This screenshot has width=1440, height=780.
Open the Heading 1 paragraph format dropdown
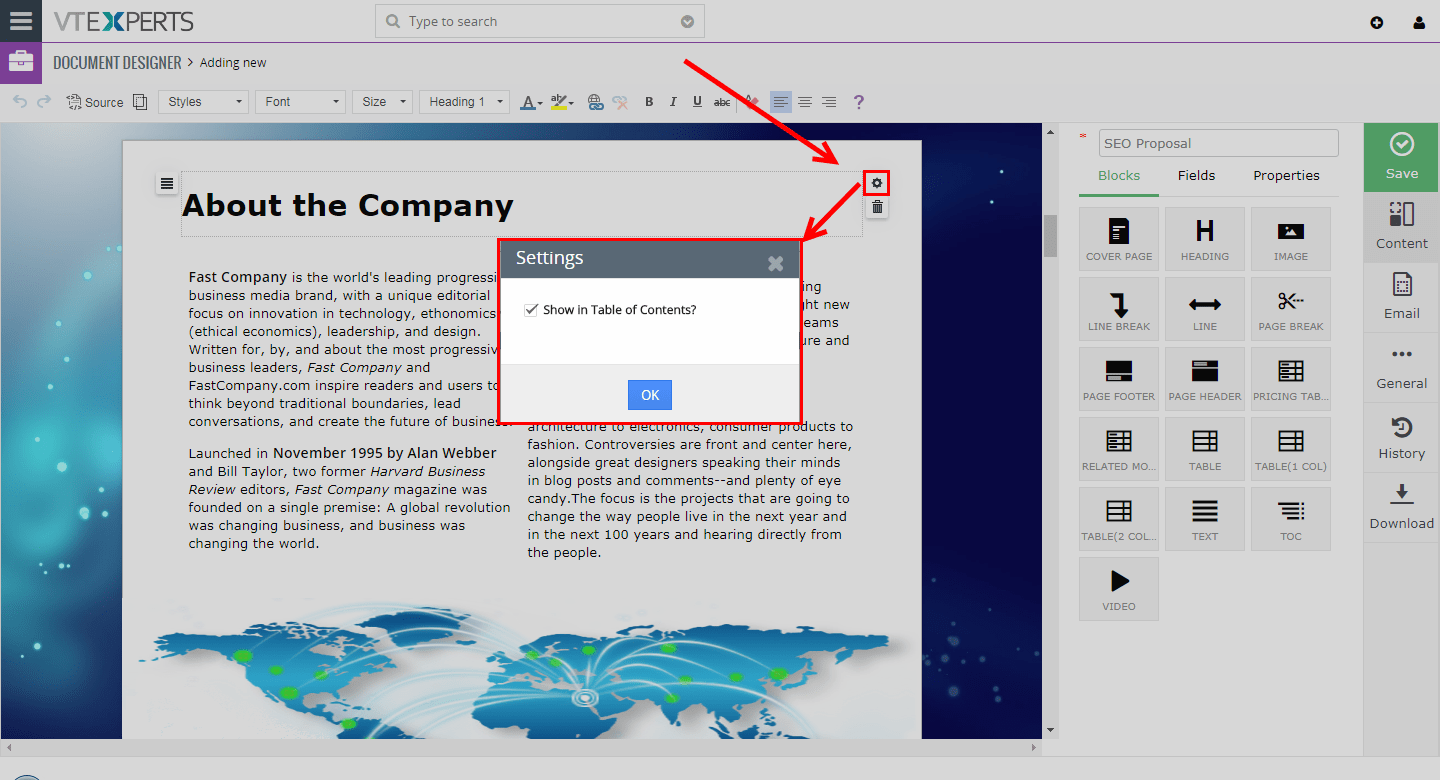(x=463, y=101)
